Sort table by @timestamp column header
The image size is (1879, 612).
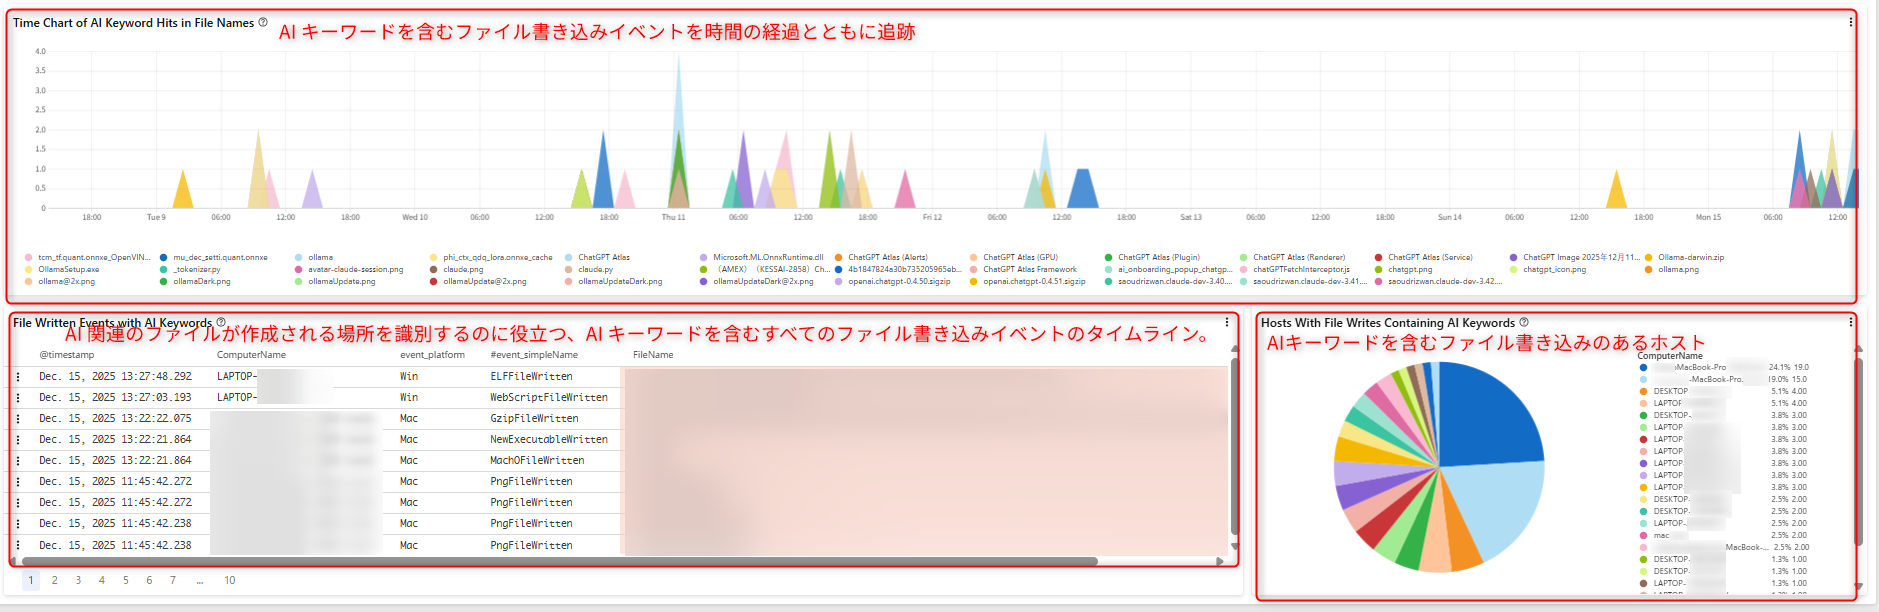(x=67, y=355)
